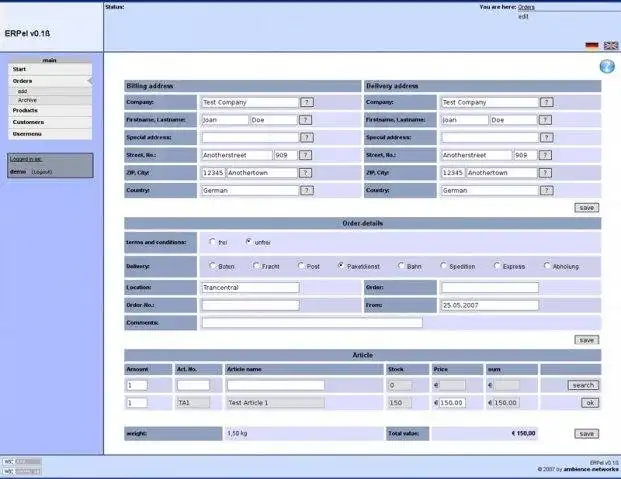Screen dimensions: 621x479
Task: Select the 'frei' terms radio button
Action: click(212, 241)
